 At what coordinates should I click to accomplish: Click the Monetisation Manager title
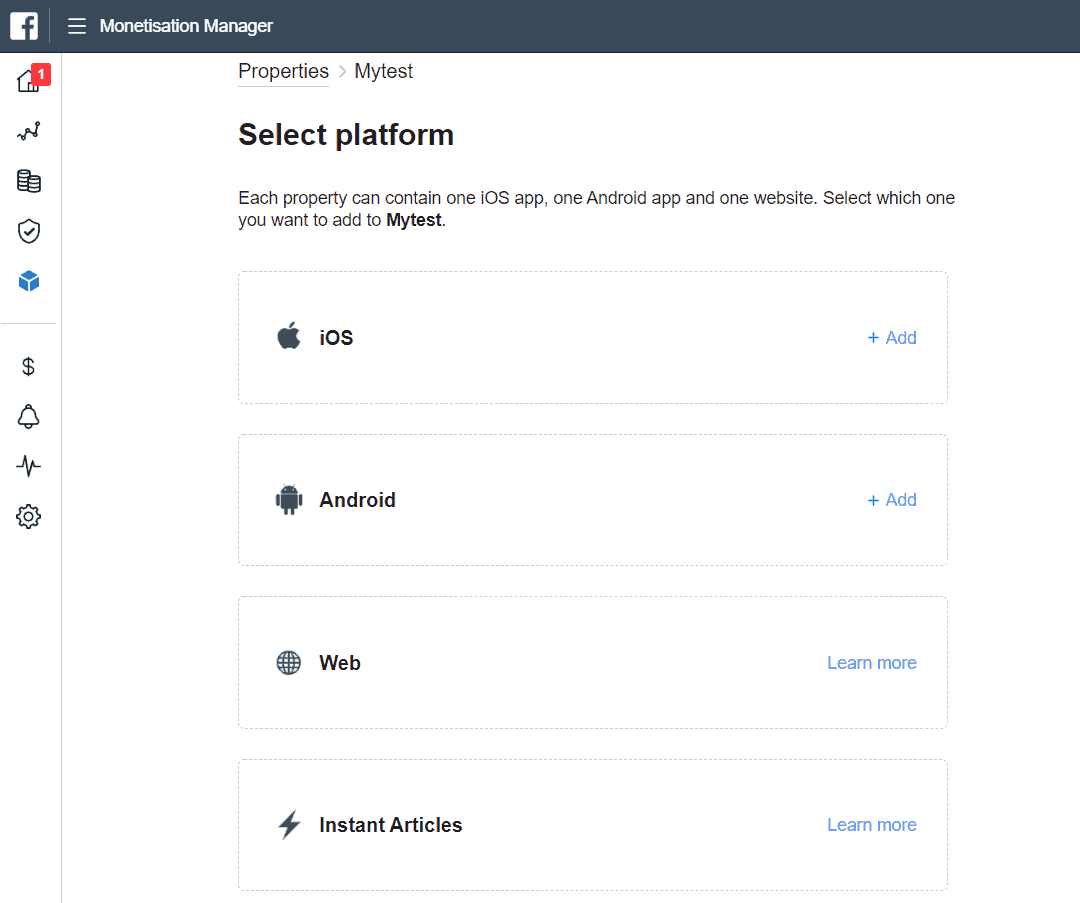coord(186,26)
